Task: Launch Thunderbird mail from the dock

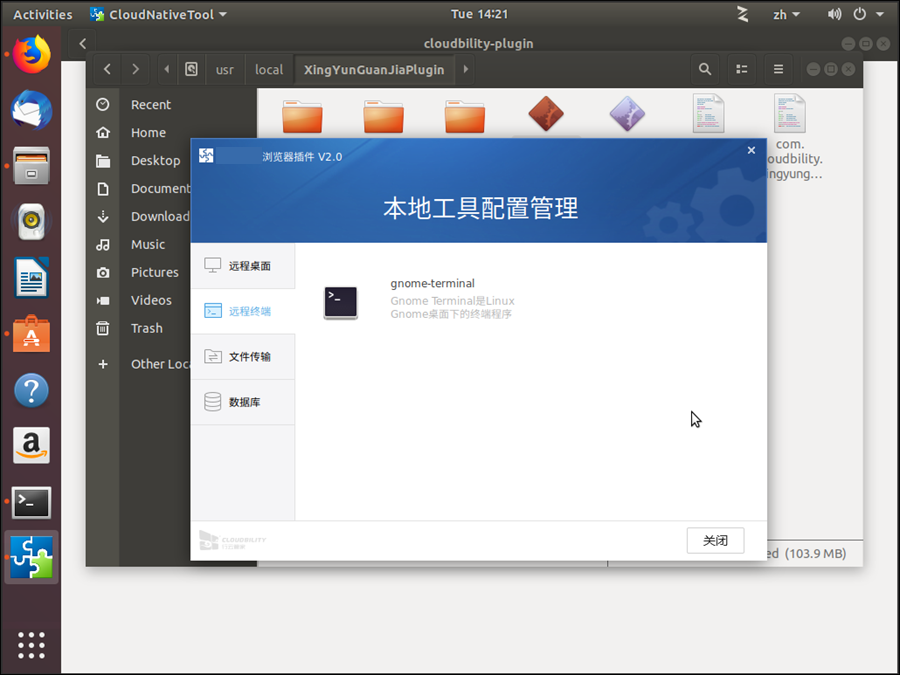Action: [31, 109]
